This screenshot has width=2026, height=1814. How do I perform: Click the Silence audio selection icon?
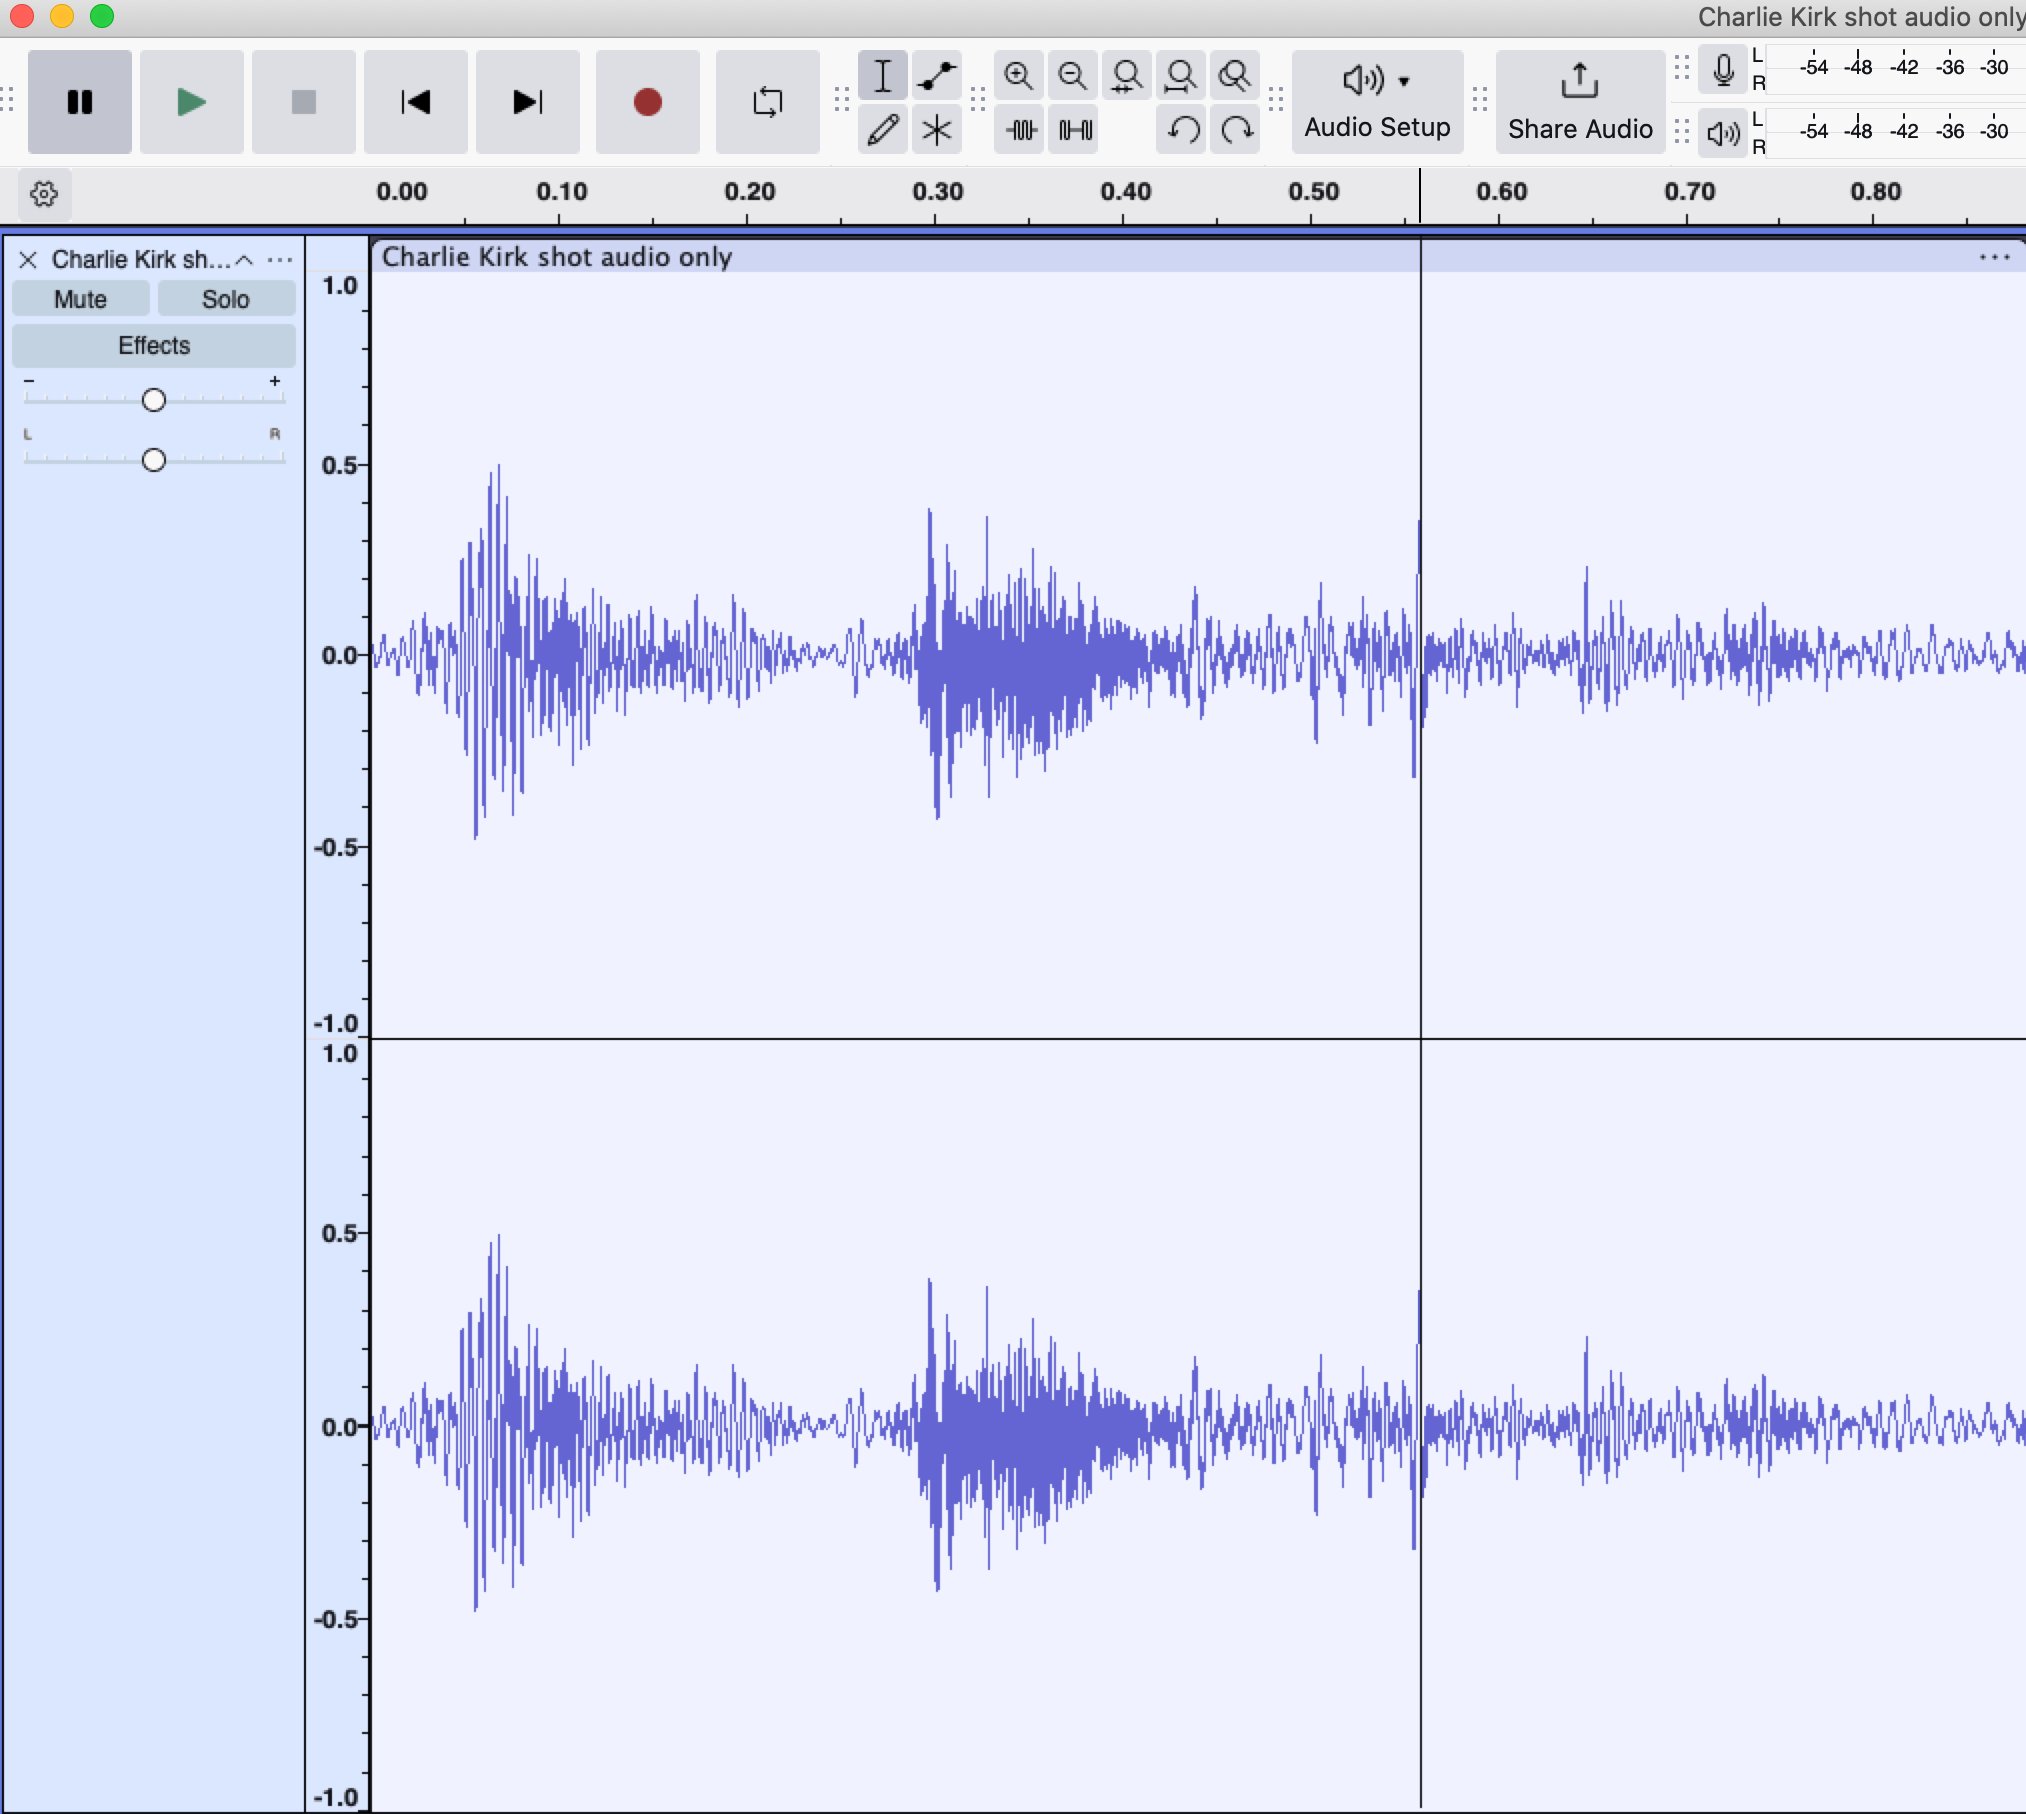(x=1074, y=130)
